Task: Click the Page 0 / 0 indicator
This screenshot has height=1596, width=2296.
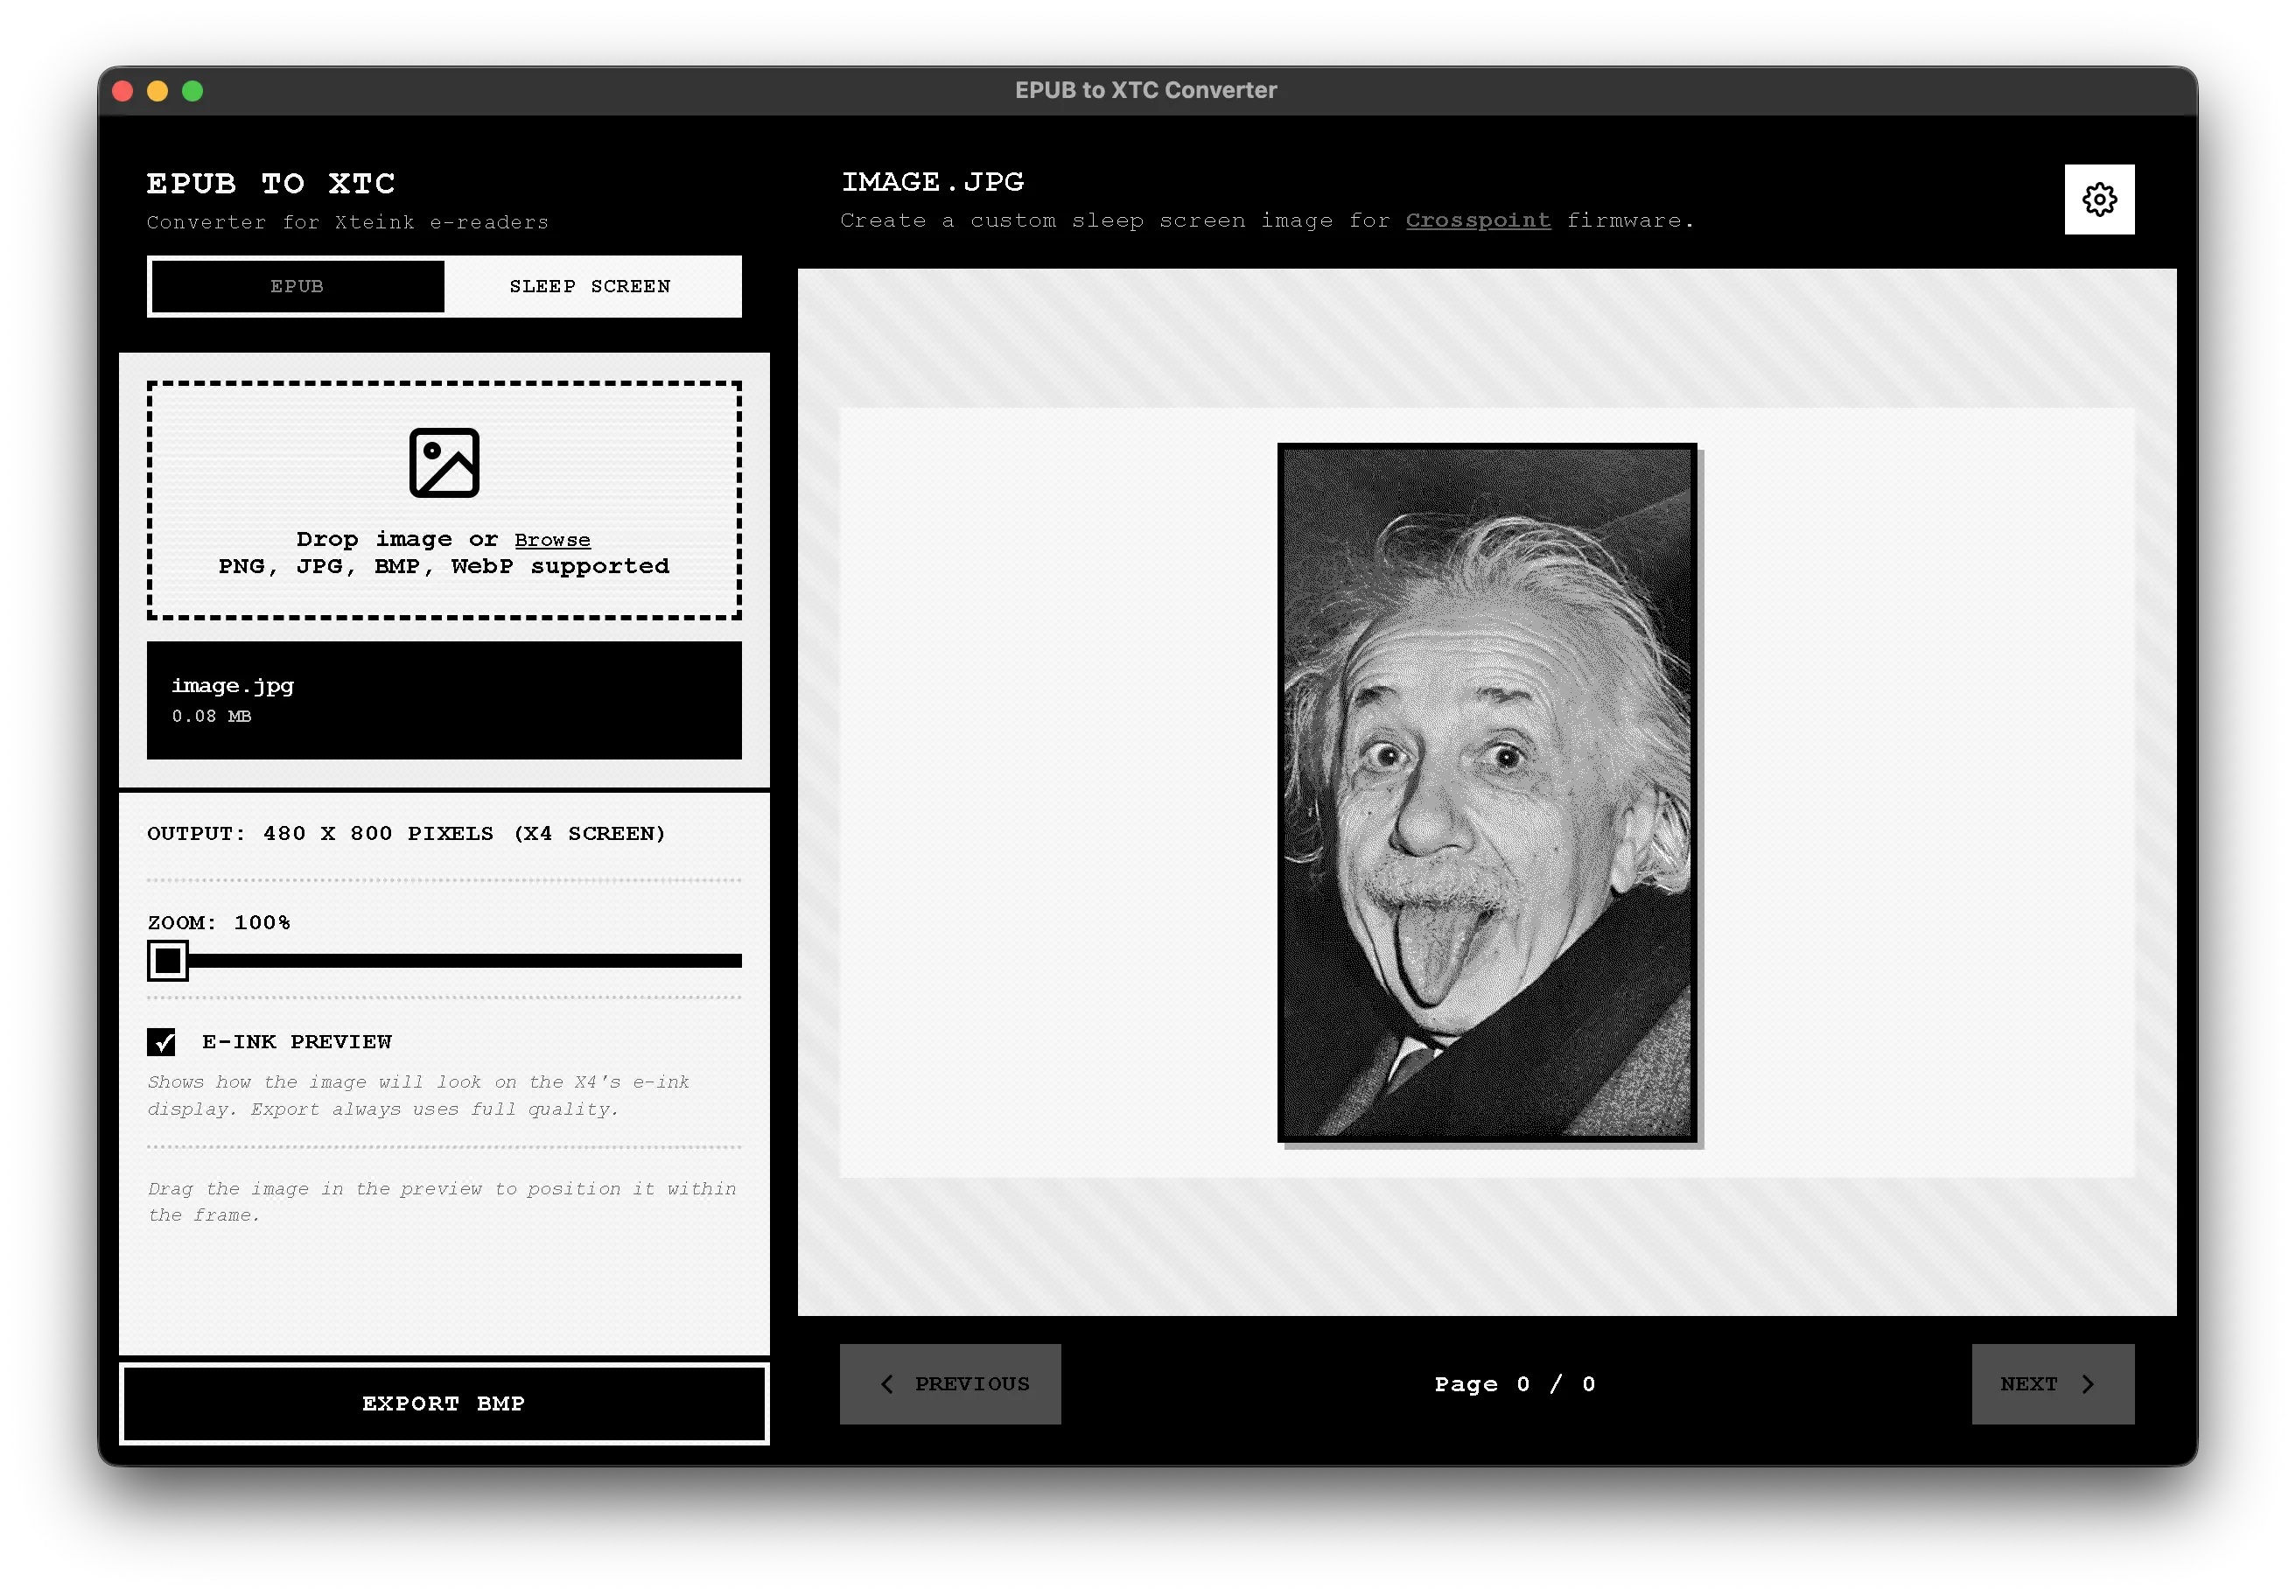Action: [x=1513, y=1384]
